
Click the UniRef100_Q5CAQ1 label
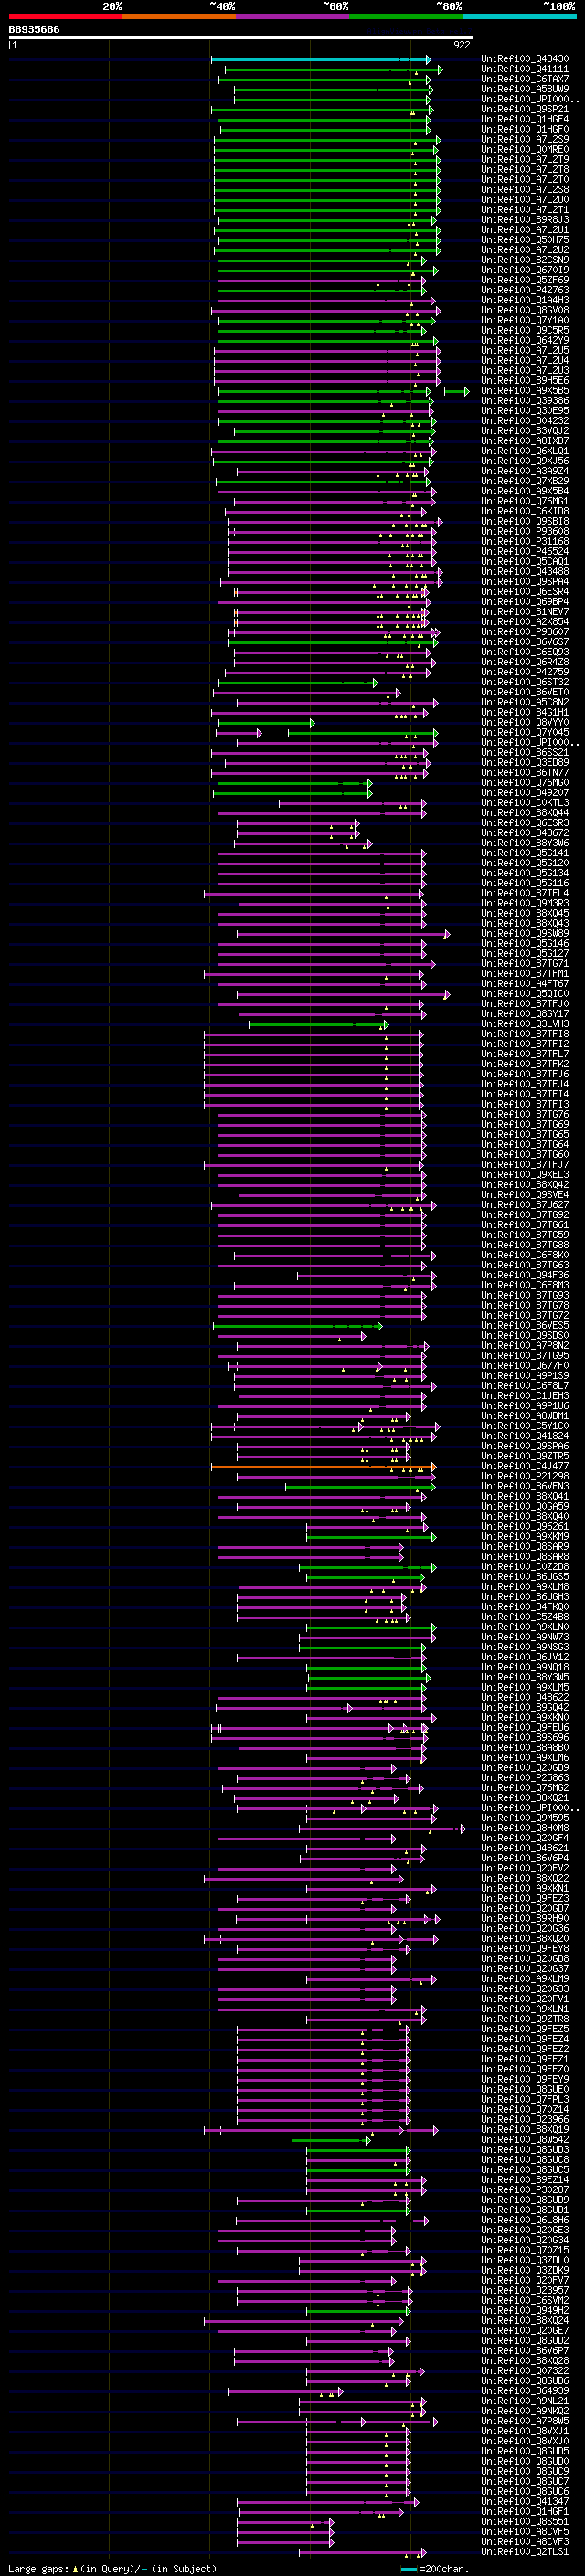(525, 562)
